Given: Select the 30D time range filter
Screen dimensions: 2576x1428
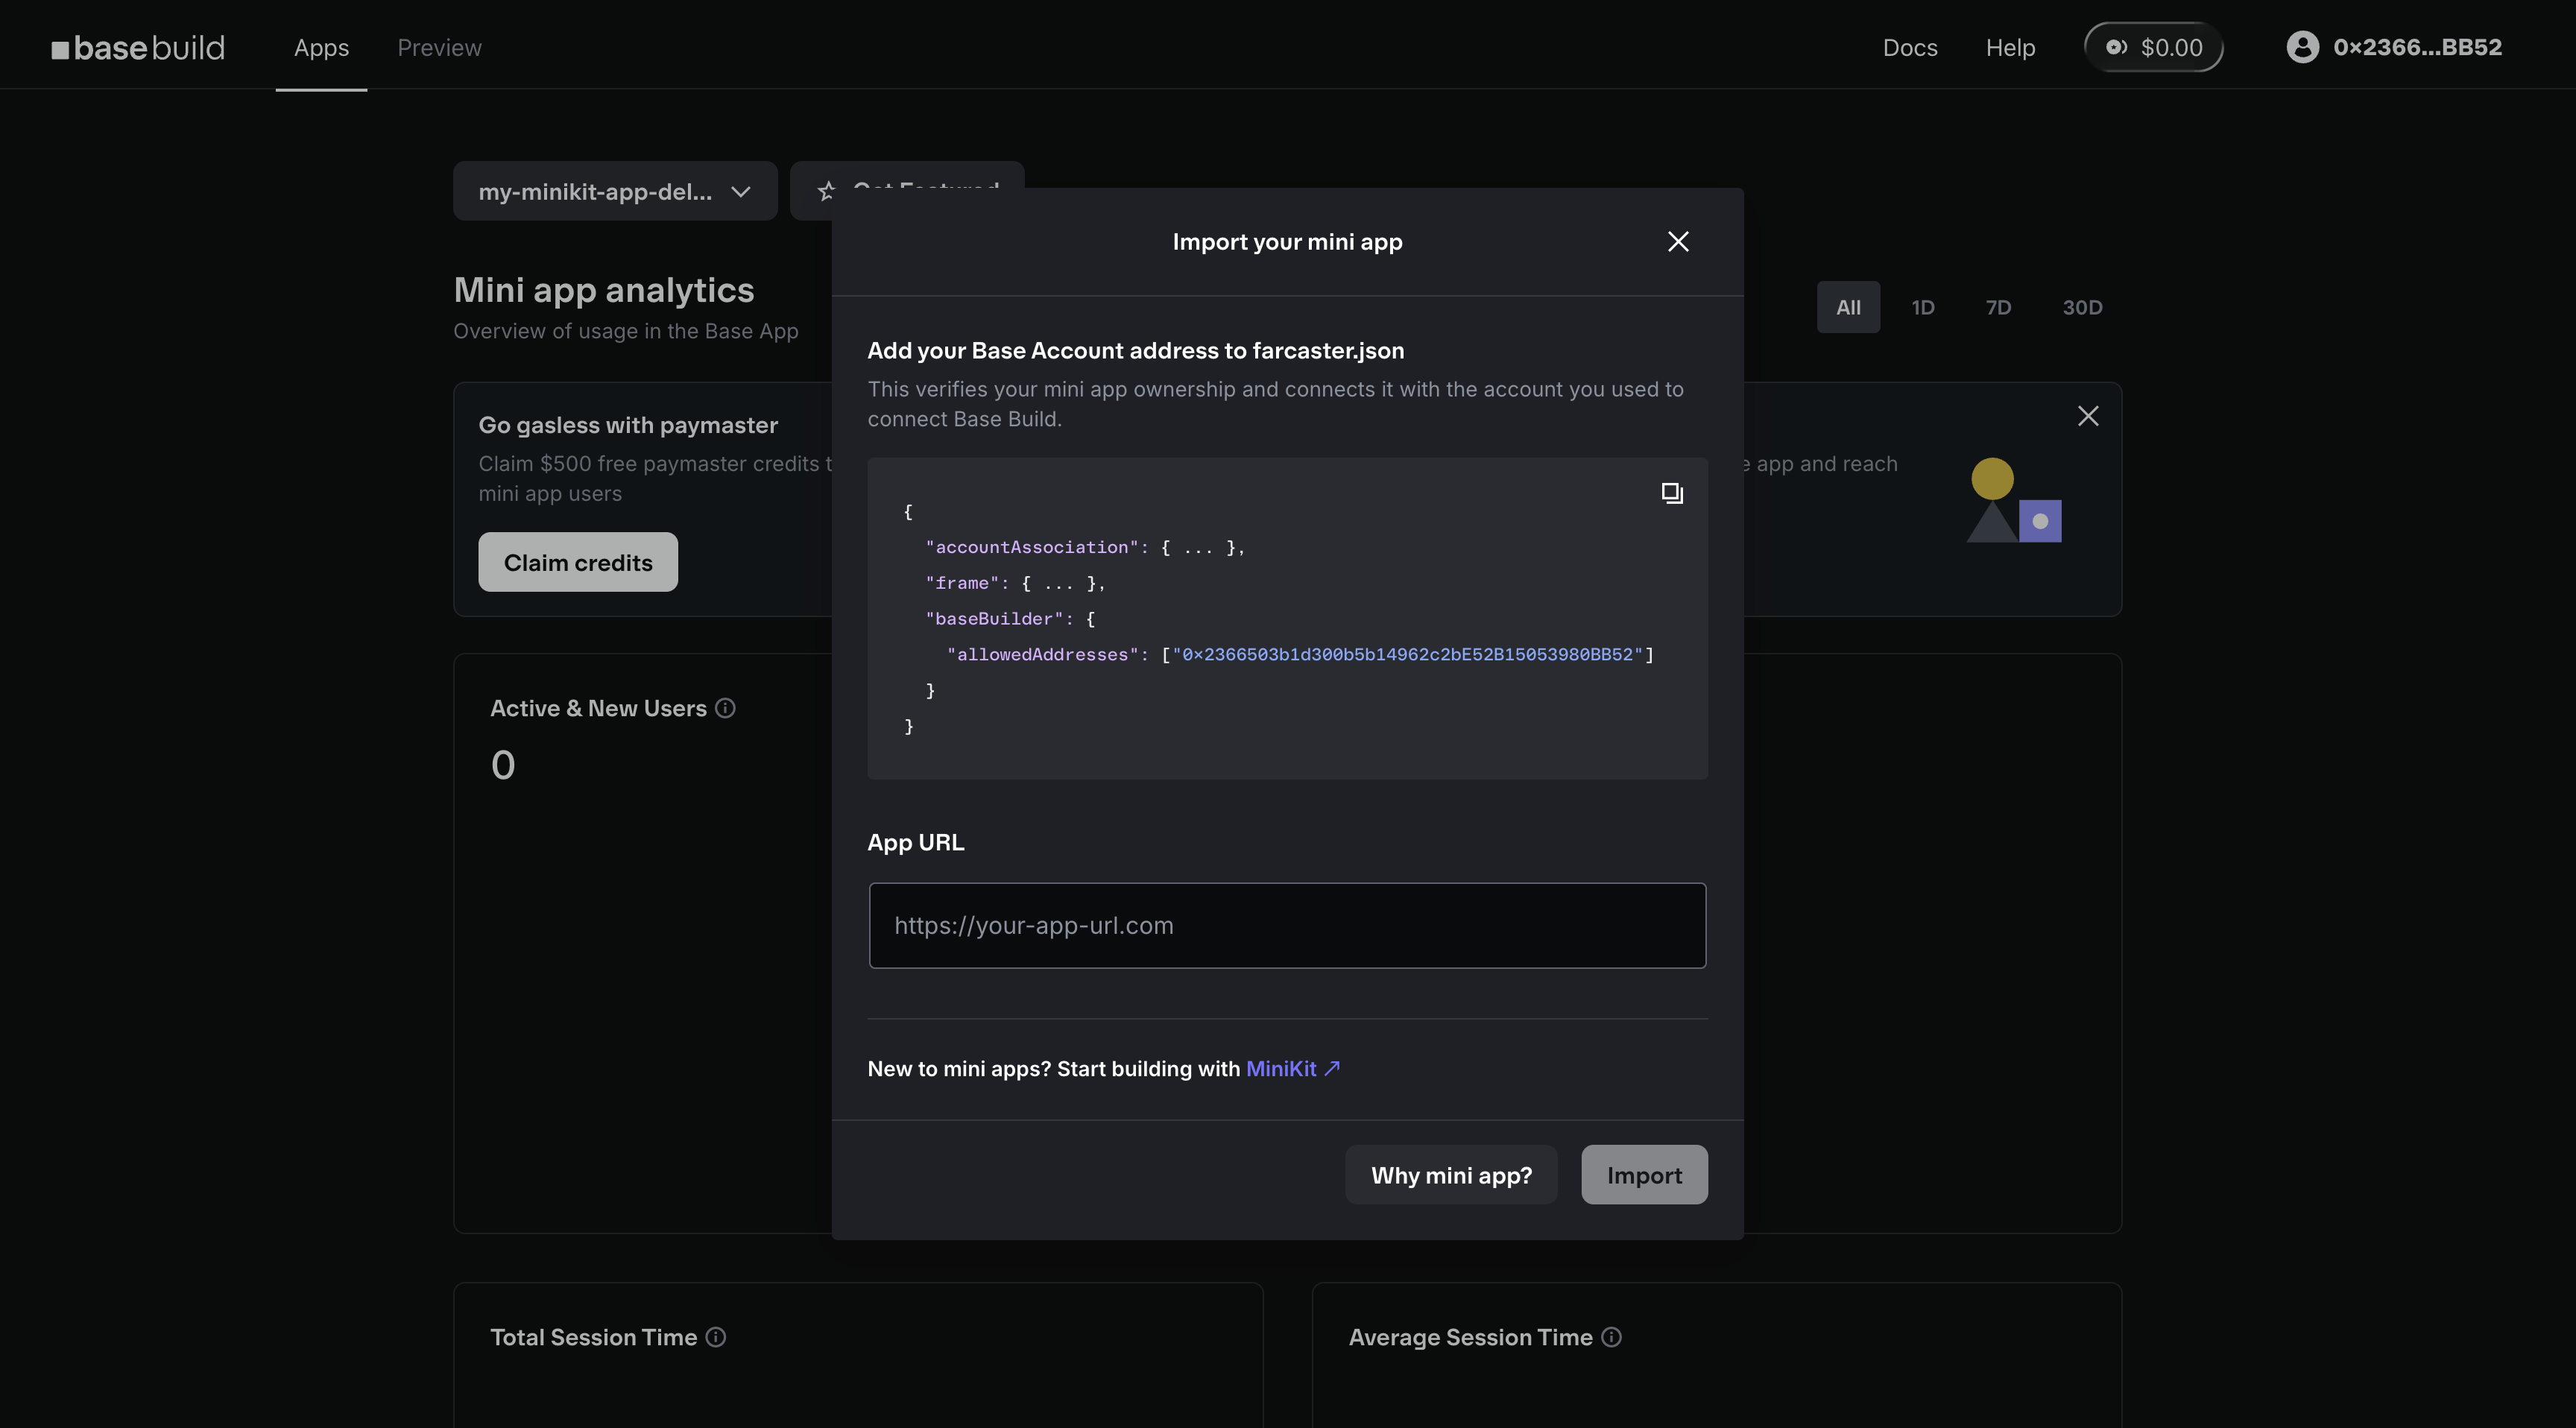Looking at the screenshot, I should (x=2082, y=307).
